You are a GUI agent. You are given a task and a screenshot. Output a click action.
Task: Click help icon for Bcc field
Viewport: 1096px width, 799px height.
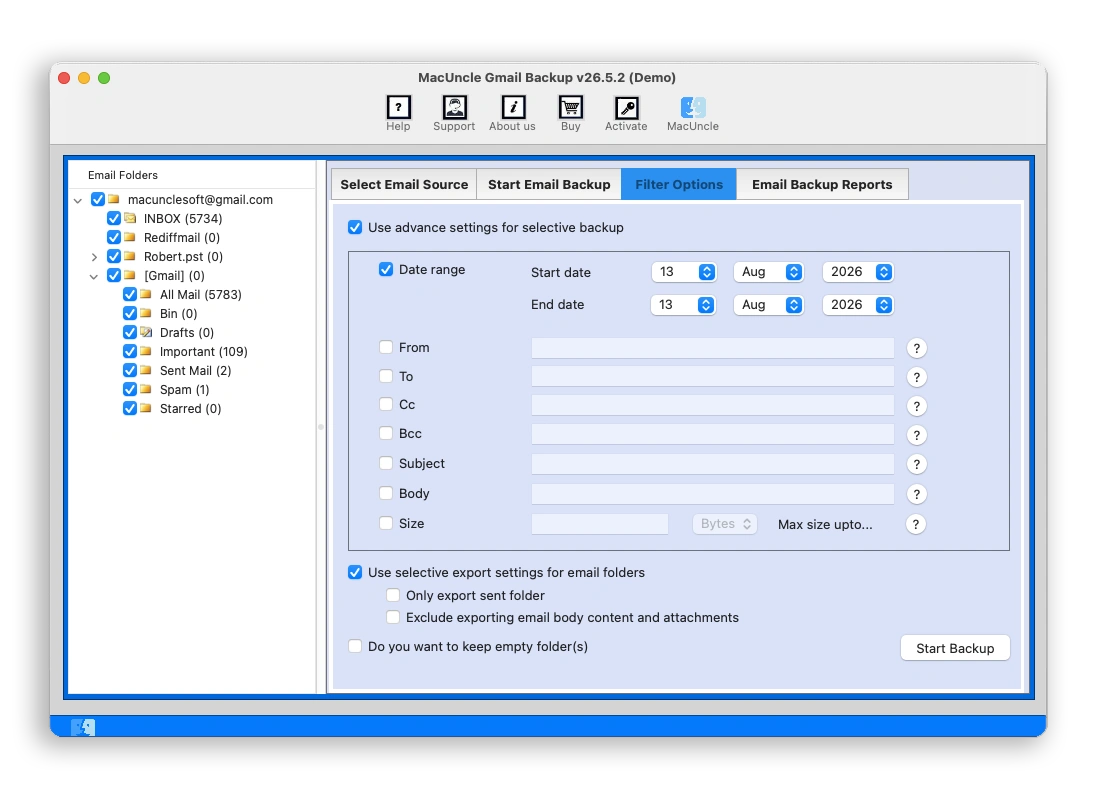(x=916, y=436)
